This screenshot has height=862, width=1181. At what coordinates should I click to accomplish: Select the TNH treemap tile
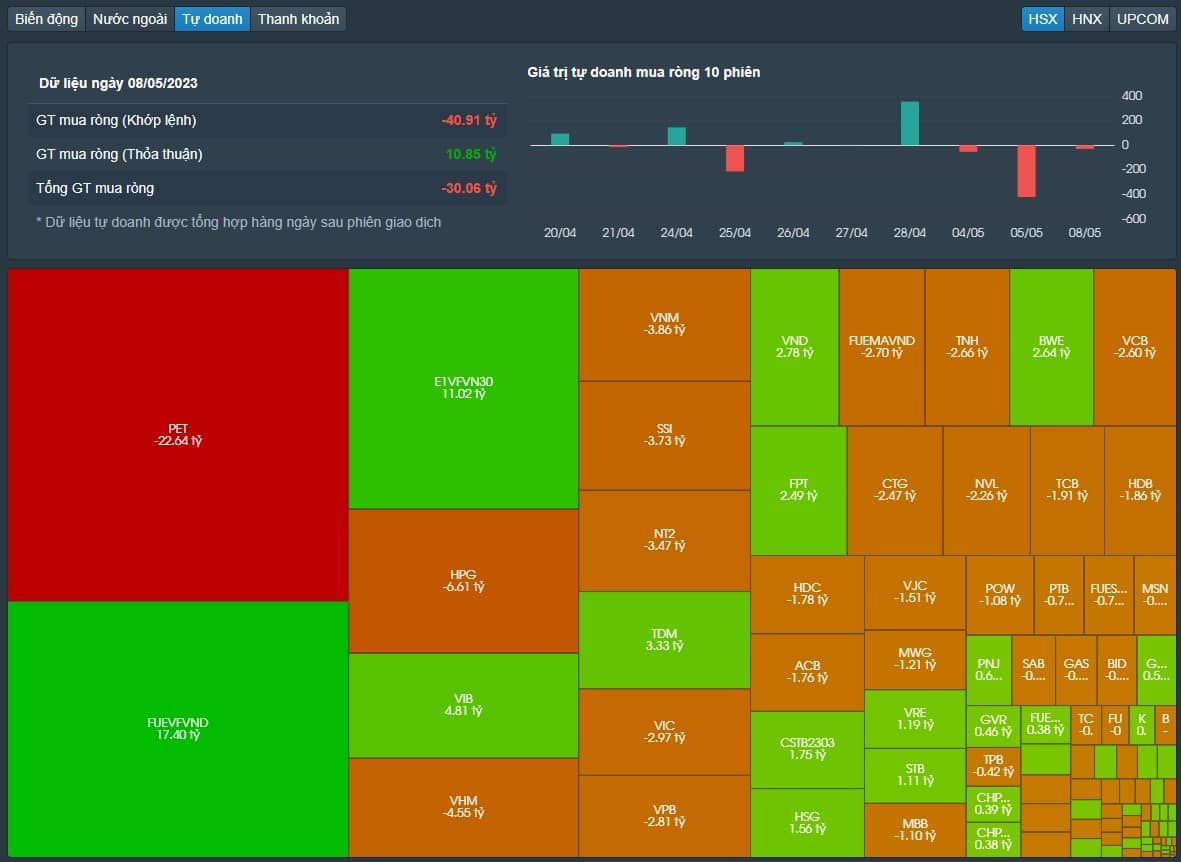(x=967, y=347)
